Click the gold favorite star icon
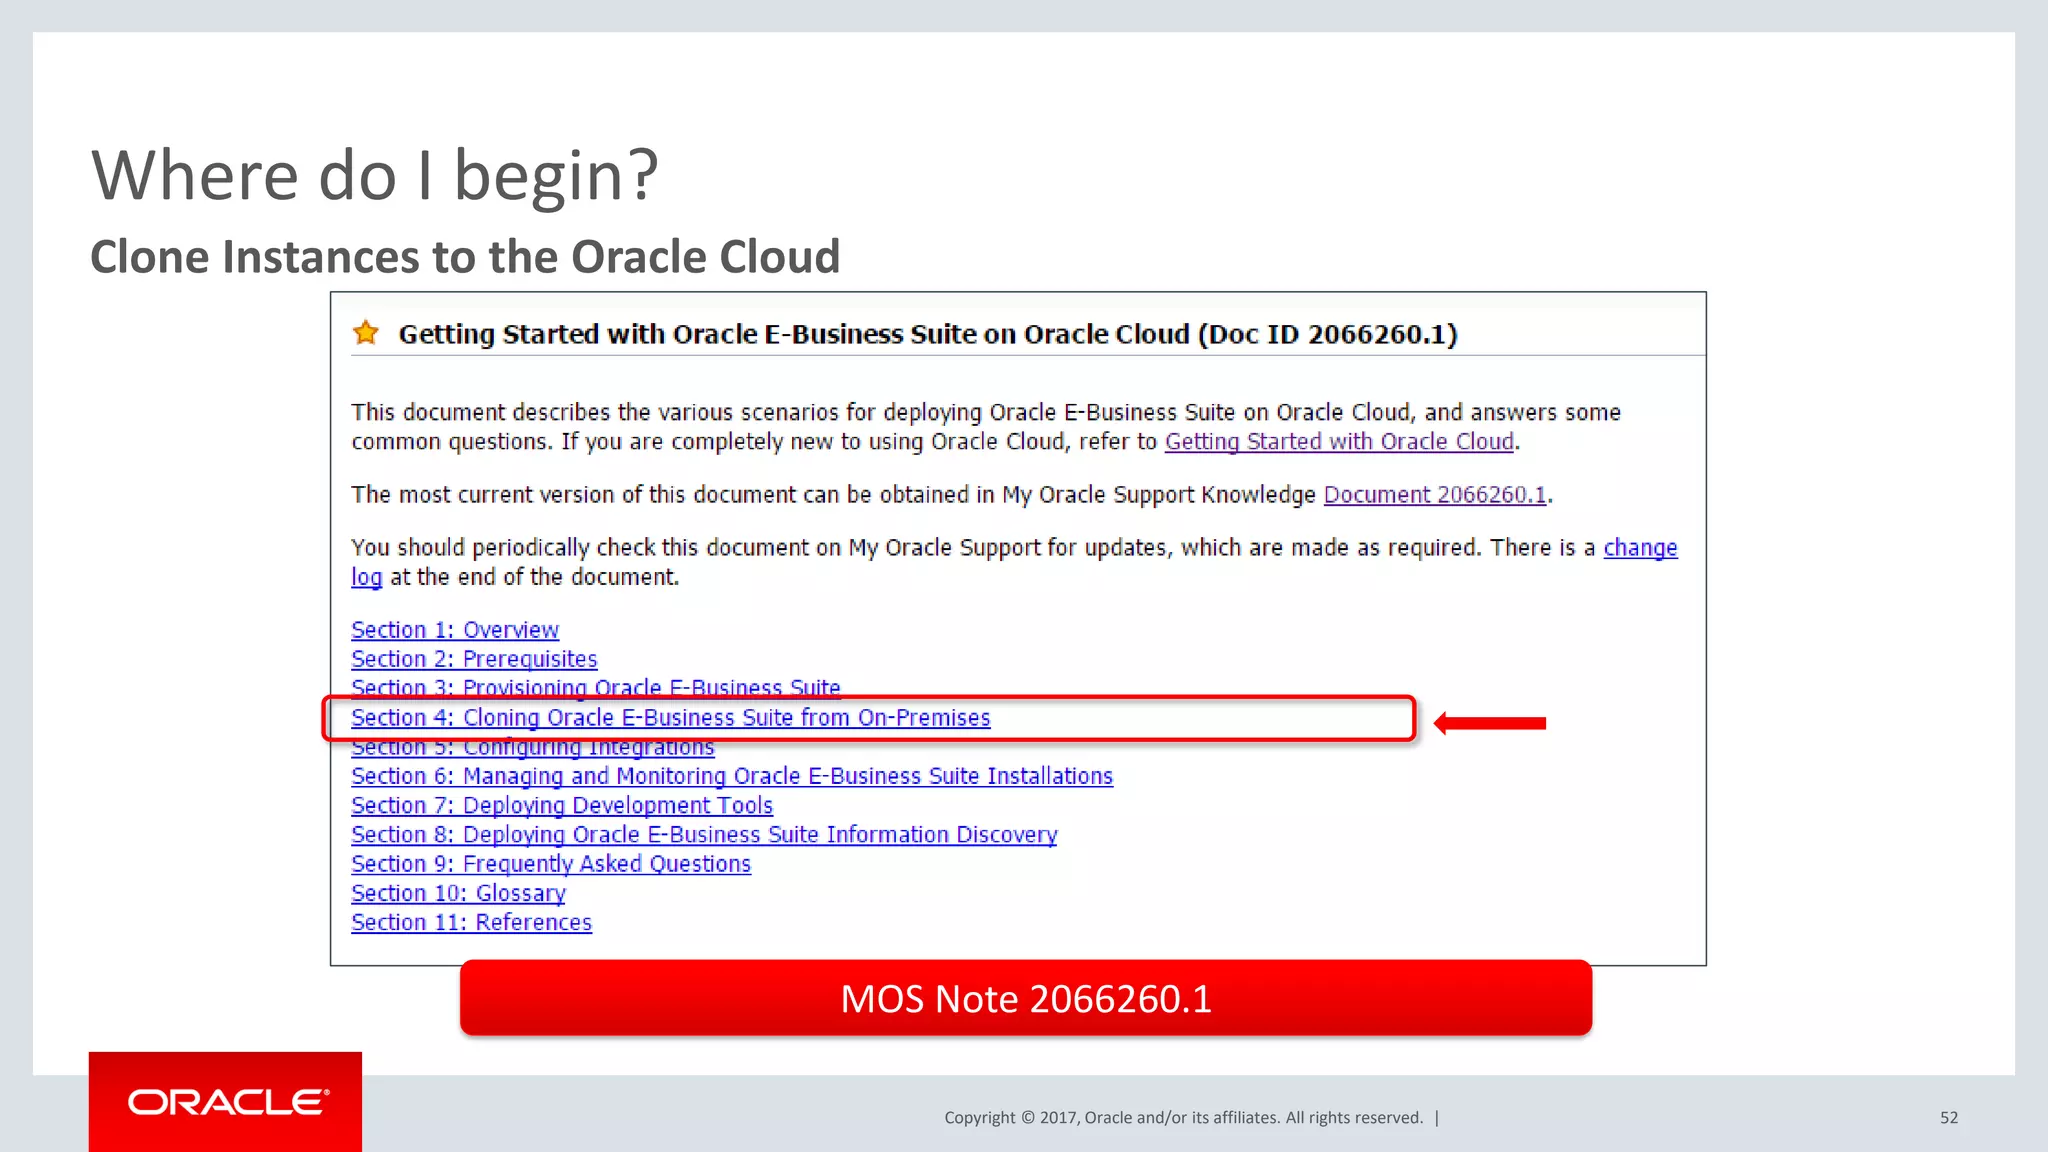 coord(366,332)
